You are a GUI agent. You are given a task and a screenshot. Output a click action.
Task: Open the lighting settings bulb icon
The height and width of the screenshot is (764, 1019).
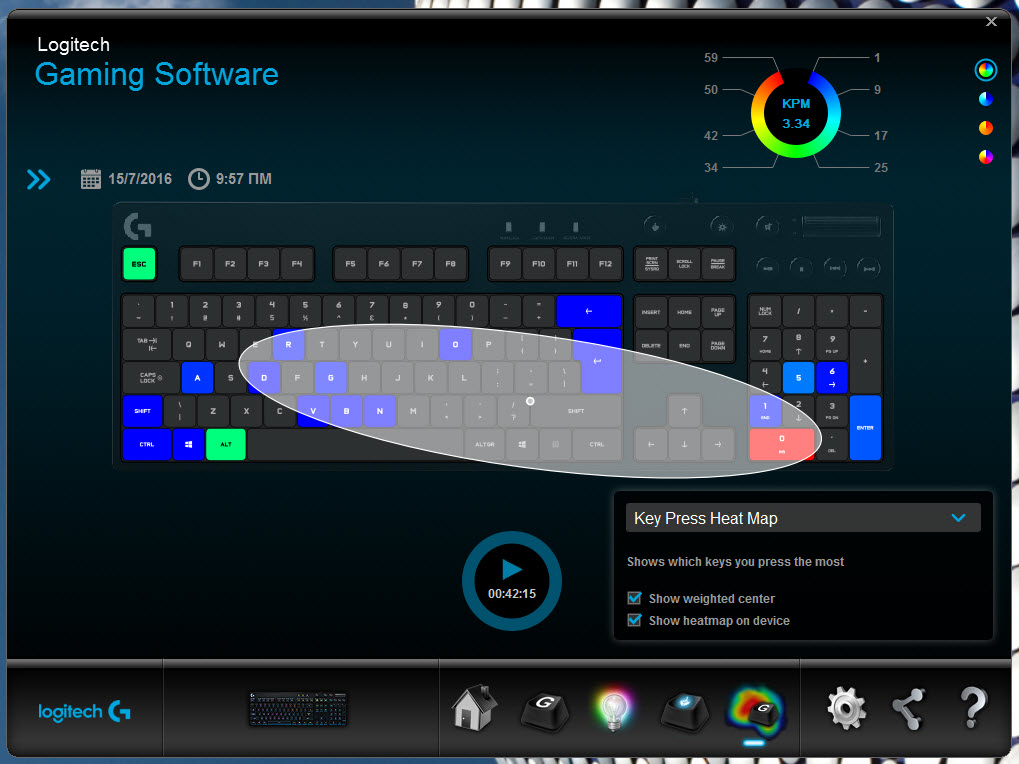point(613,709)
